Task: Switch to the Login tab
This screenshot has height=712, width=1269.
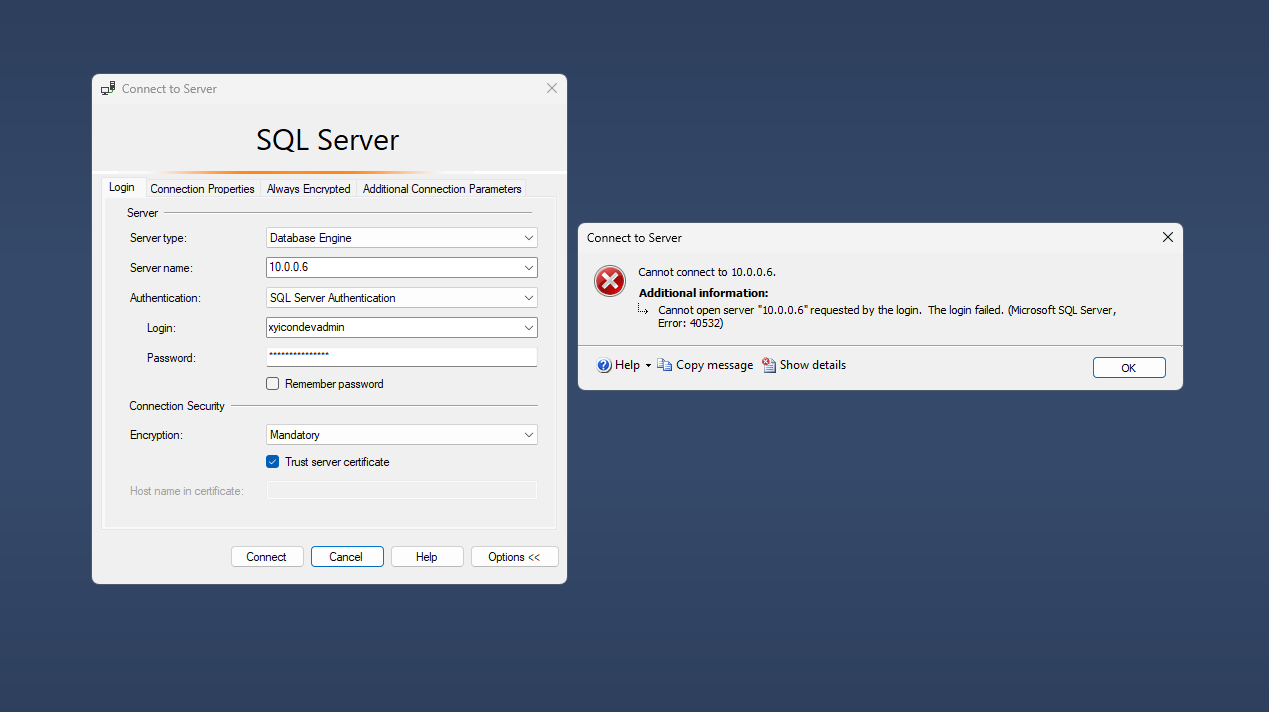Action: click(122, 187)
